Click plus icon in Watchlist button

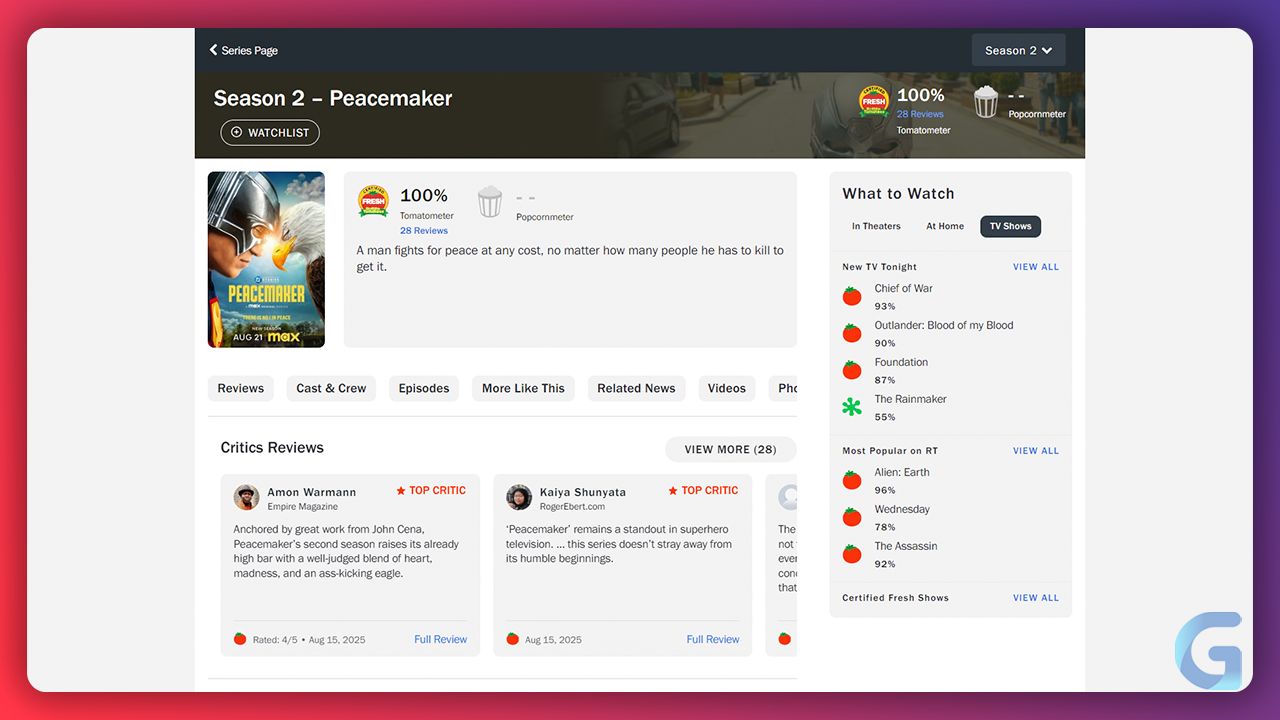[x=237, y=132]
